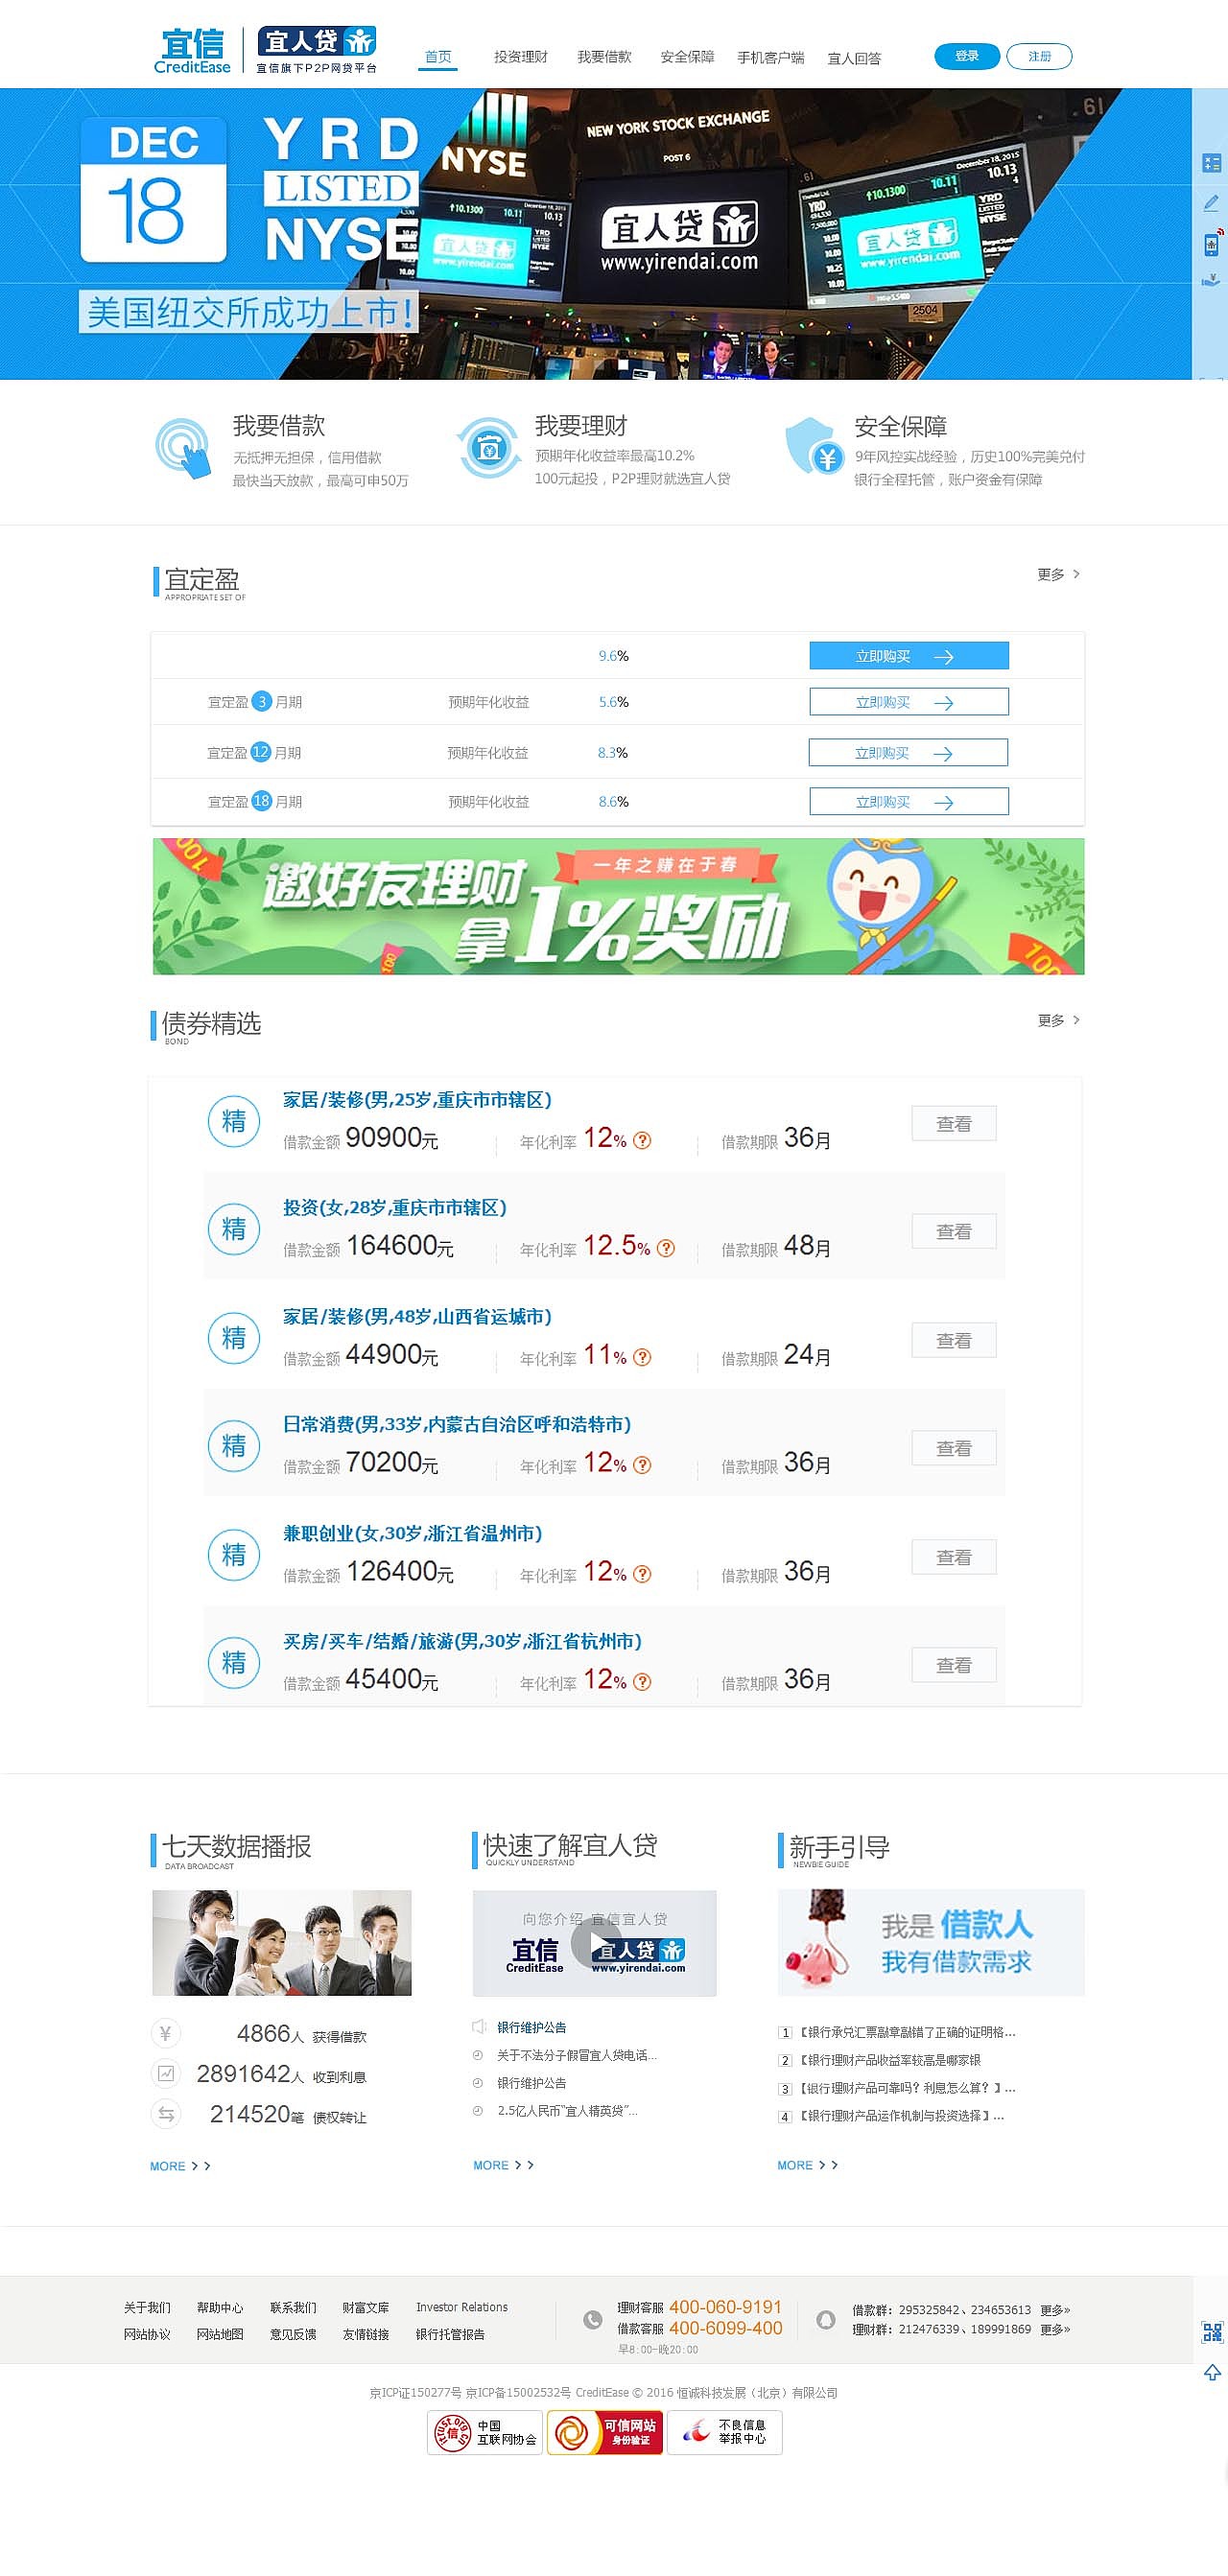Click the 中国互联网协会 trust badge

coord(485,2432)
